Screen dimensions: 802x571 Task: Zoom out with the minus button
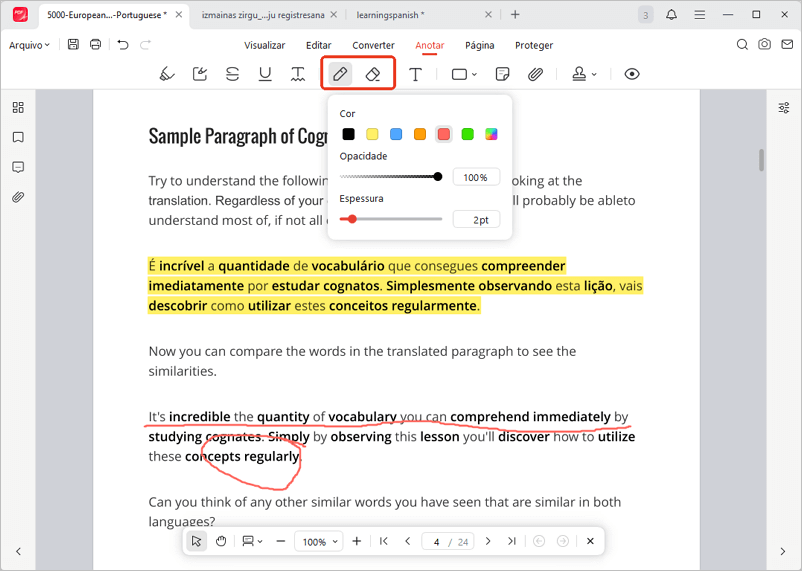[x=280, y=541]
